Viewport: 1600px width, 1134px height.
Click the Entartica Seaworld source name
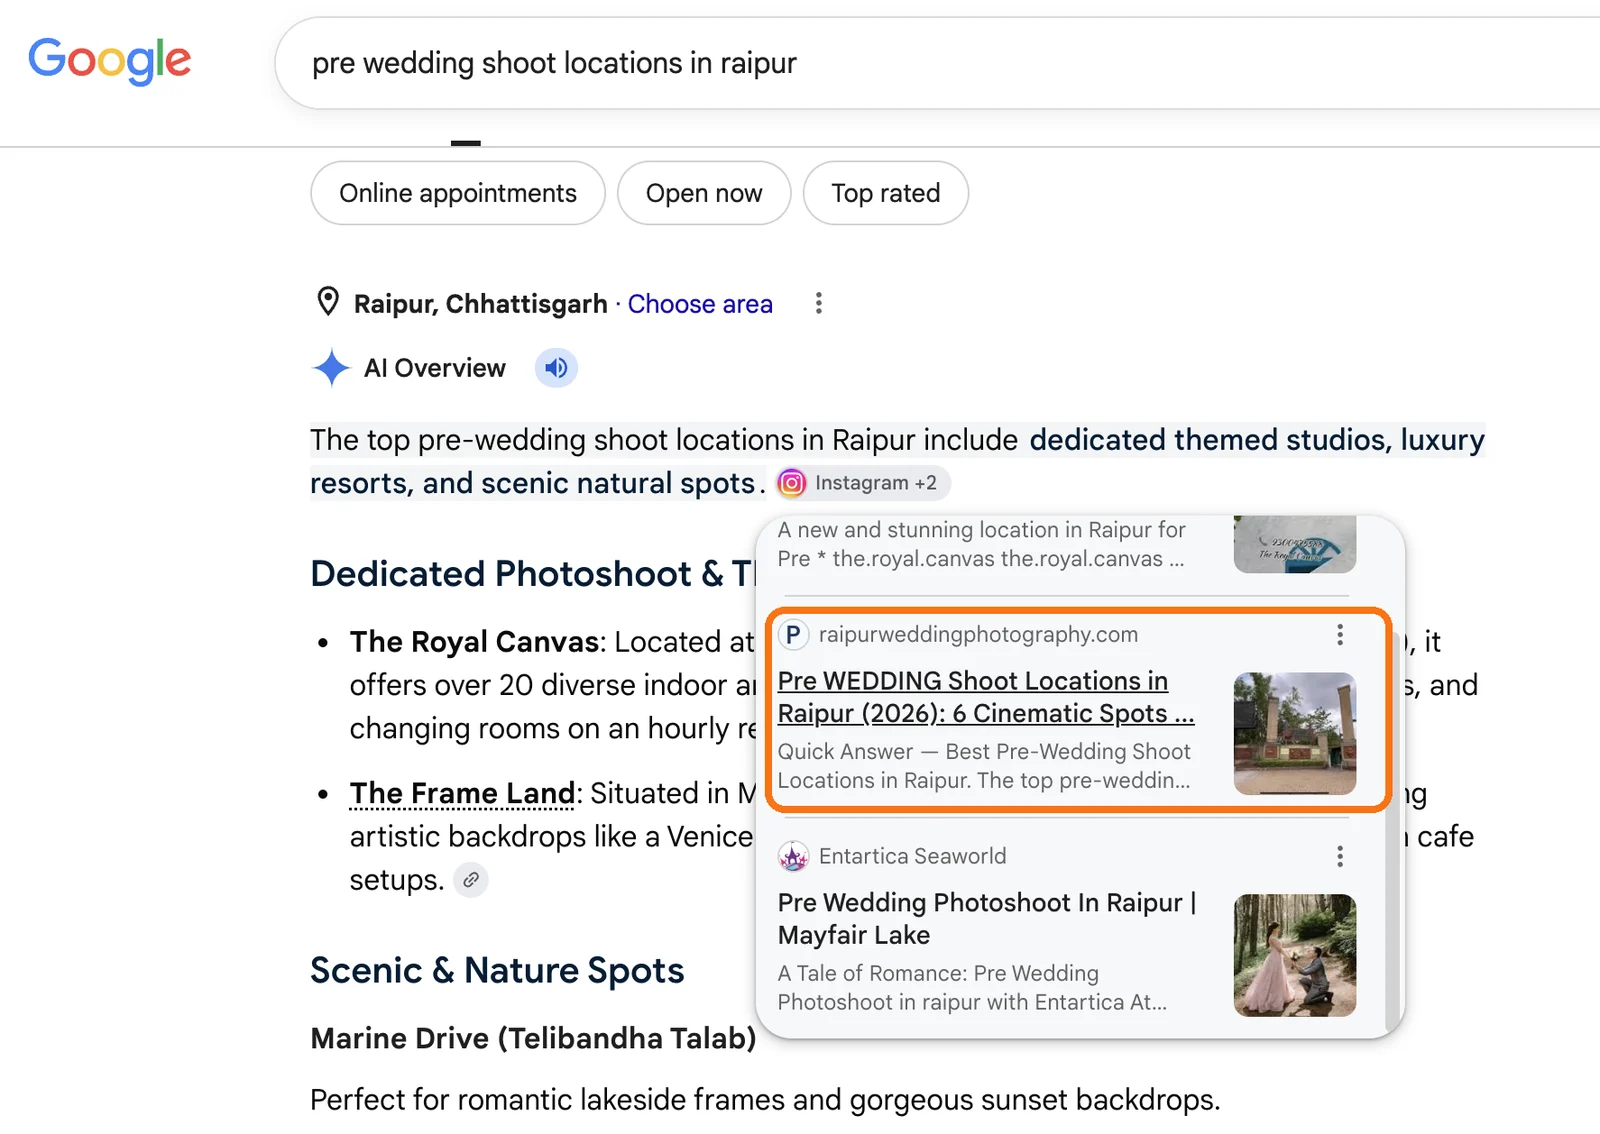[x=912, y=856]
